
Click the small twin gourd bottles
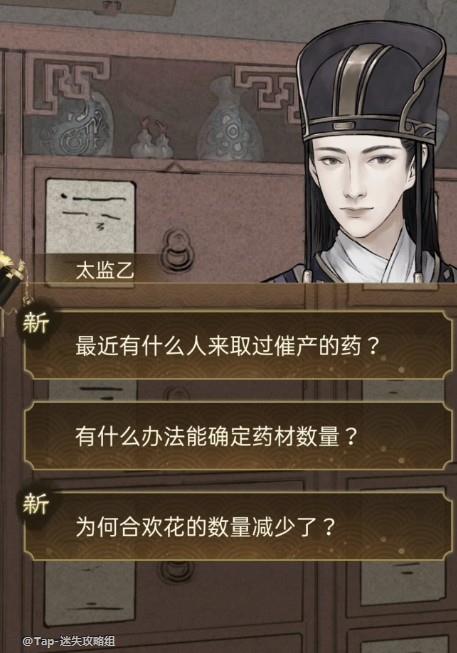click(x=152, y=138)
